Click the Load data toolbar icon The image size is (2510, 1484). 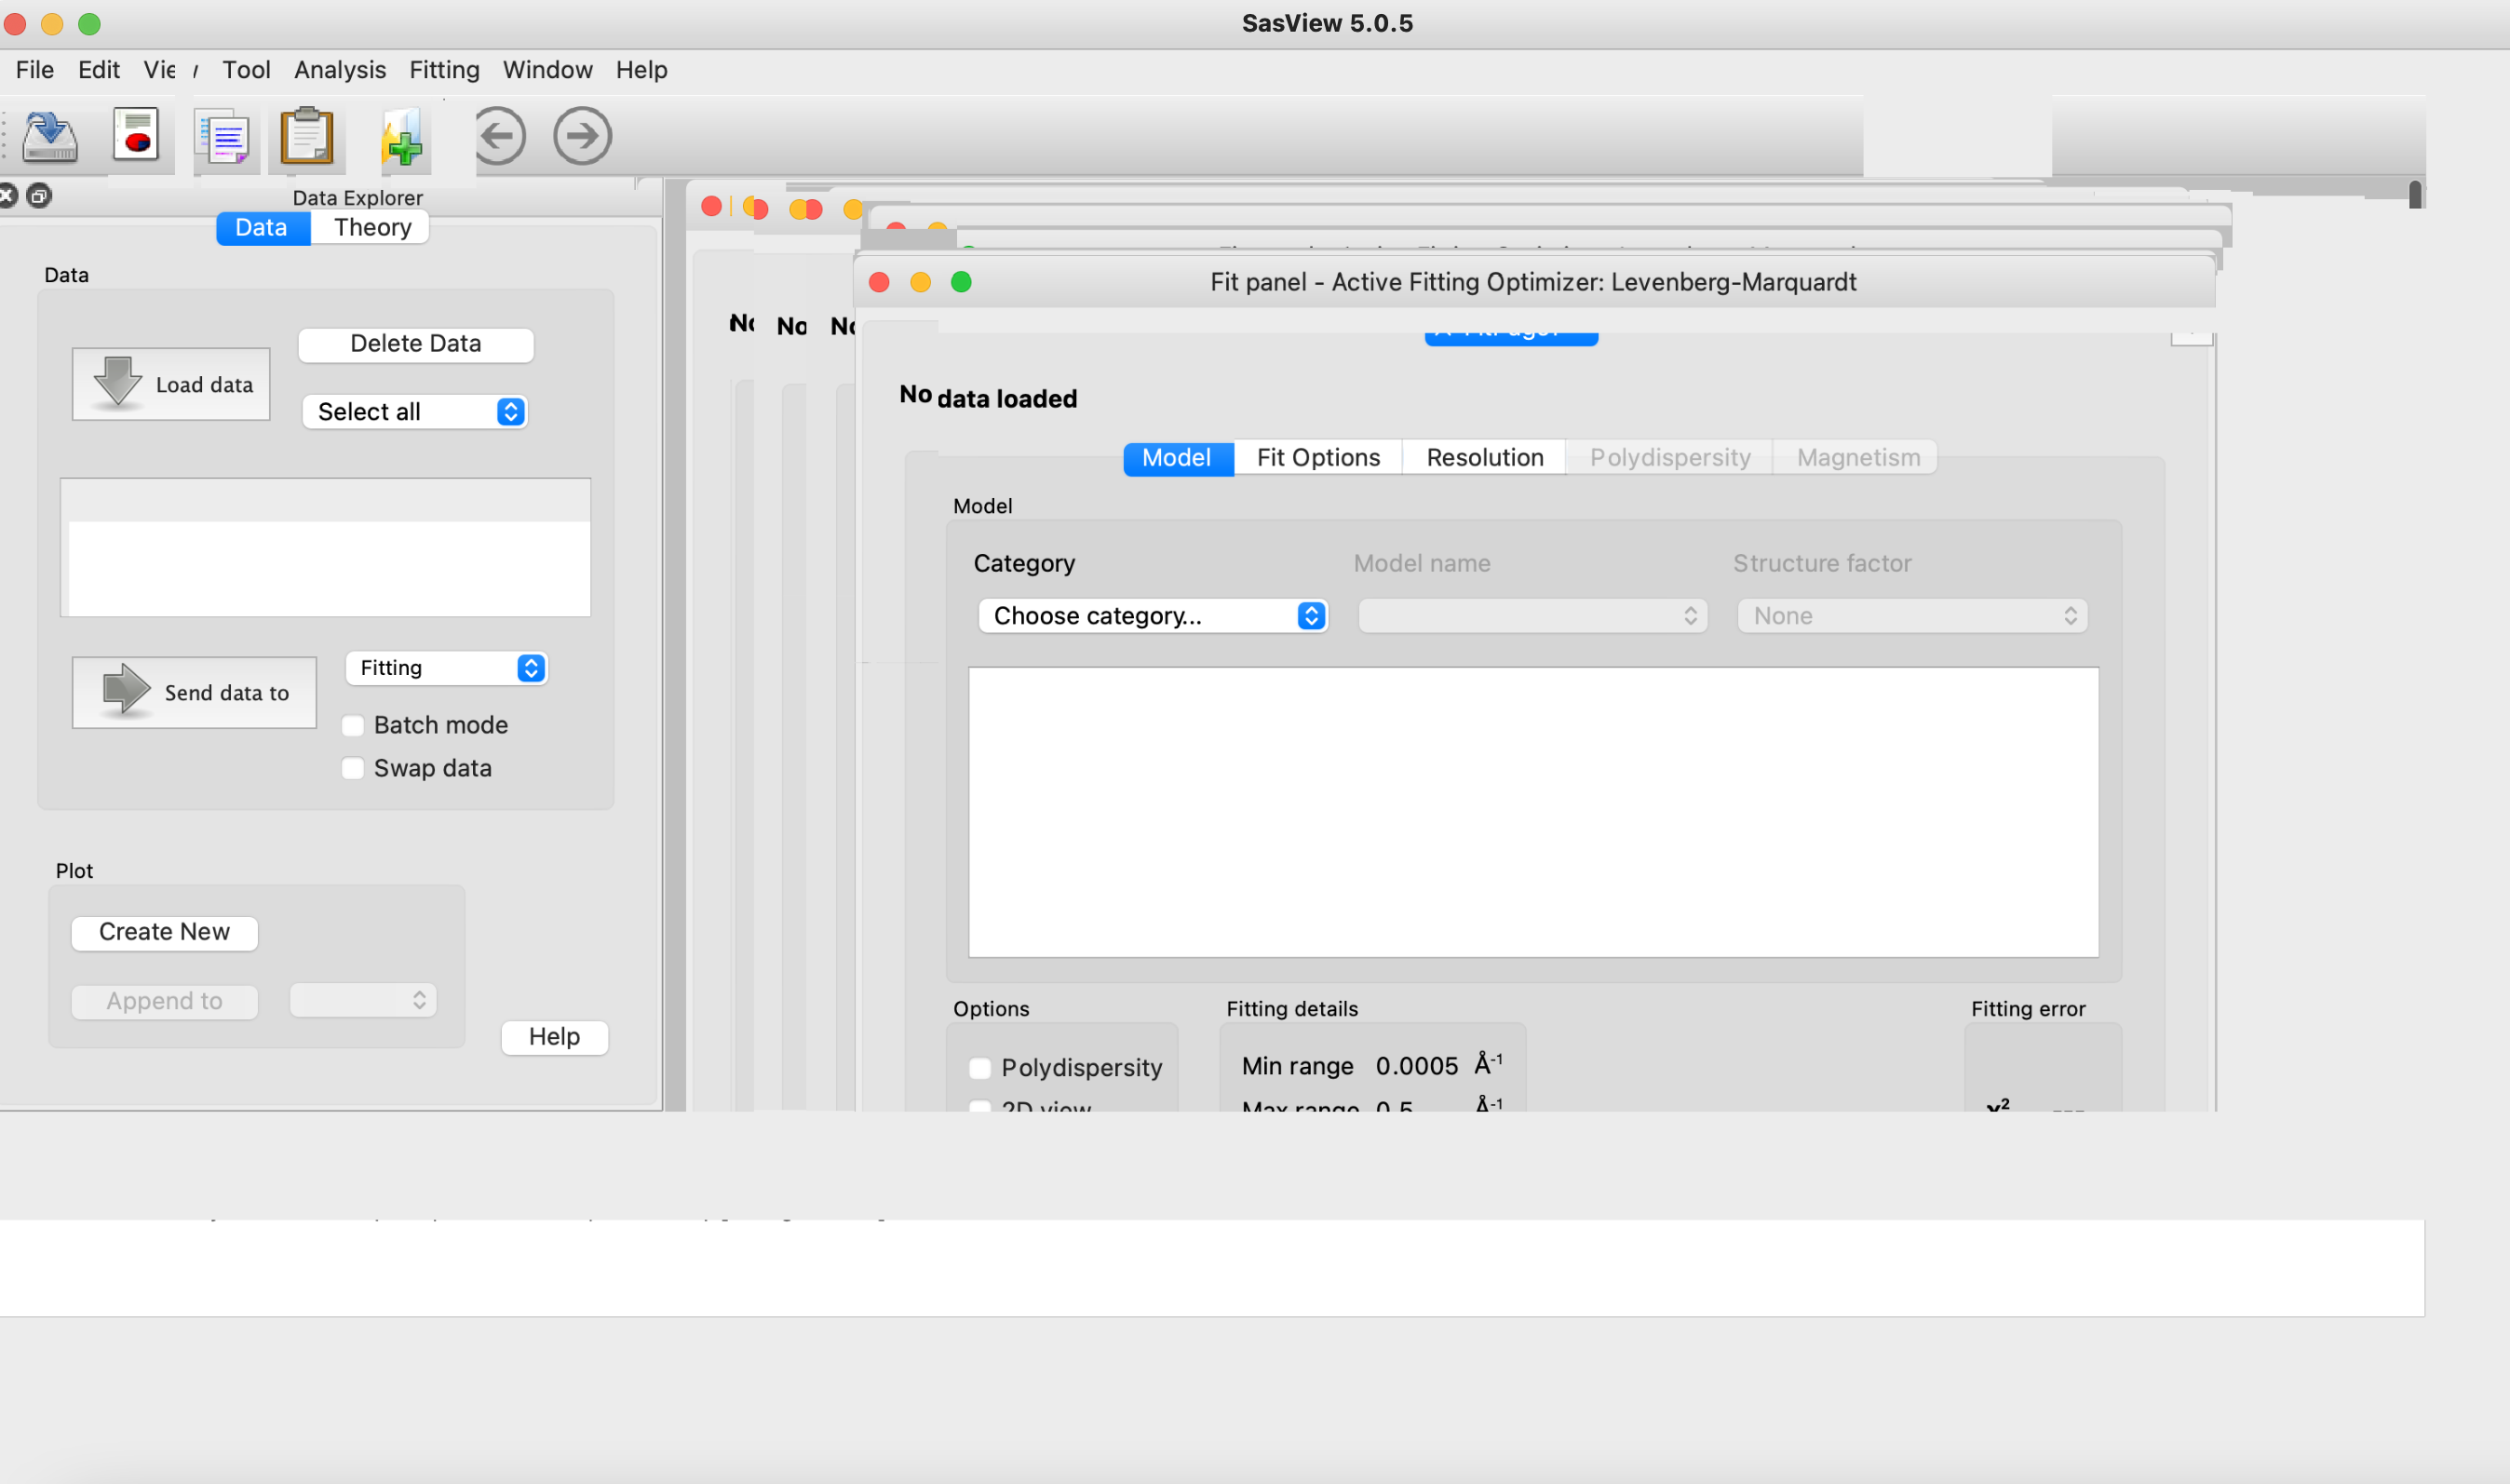[48, 136]
